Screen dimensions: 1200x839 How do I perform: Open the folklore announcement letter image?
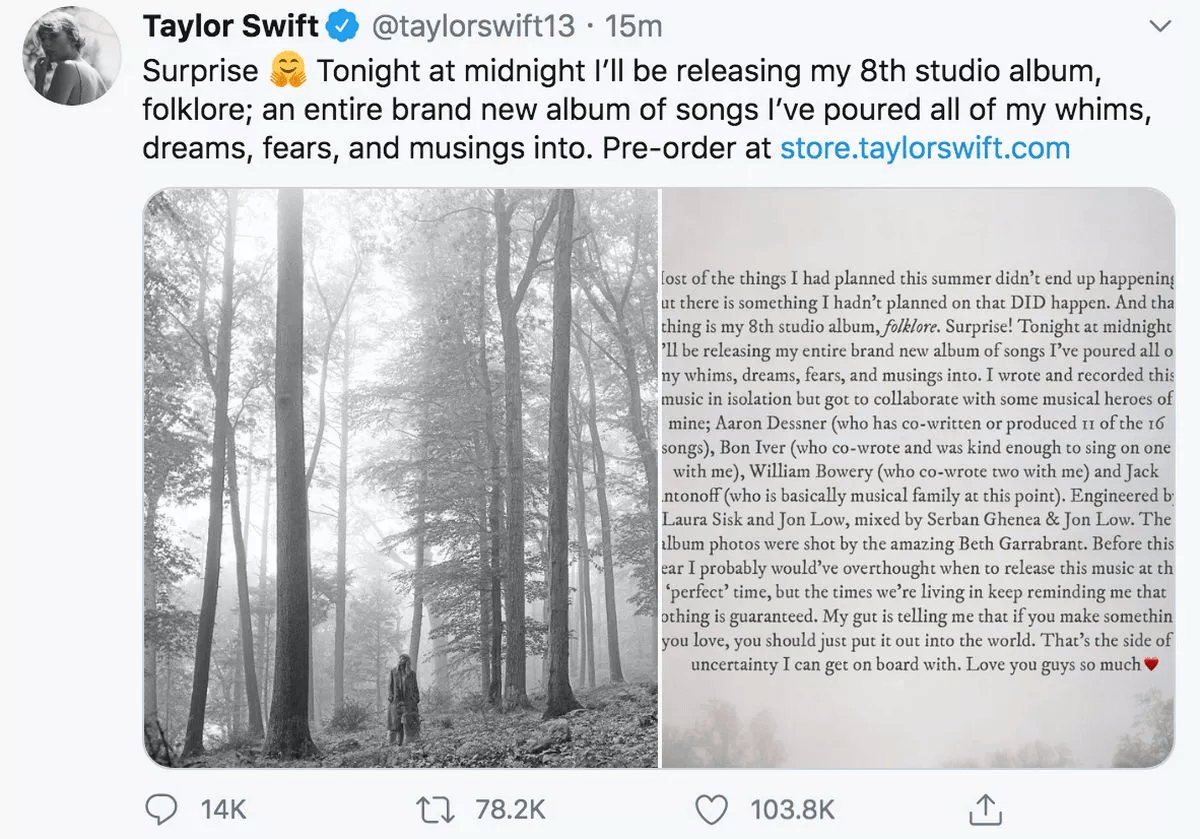pyautogui.click(x=917, y=478)
